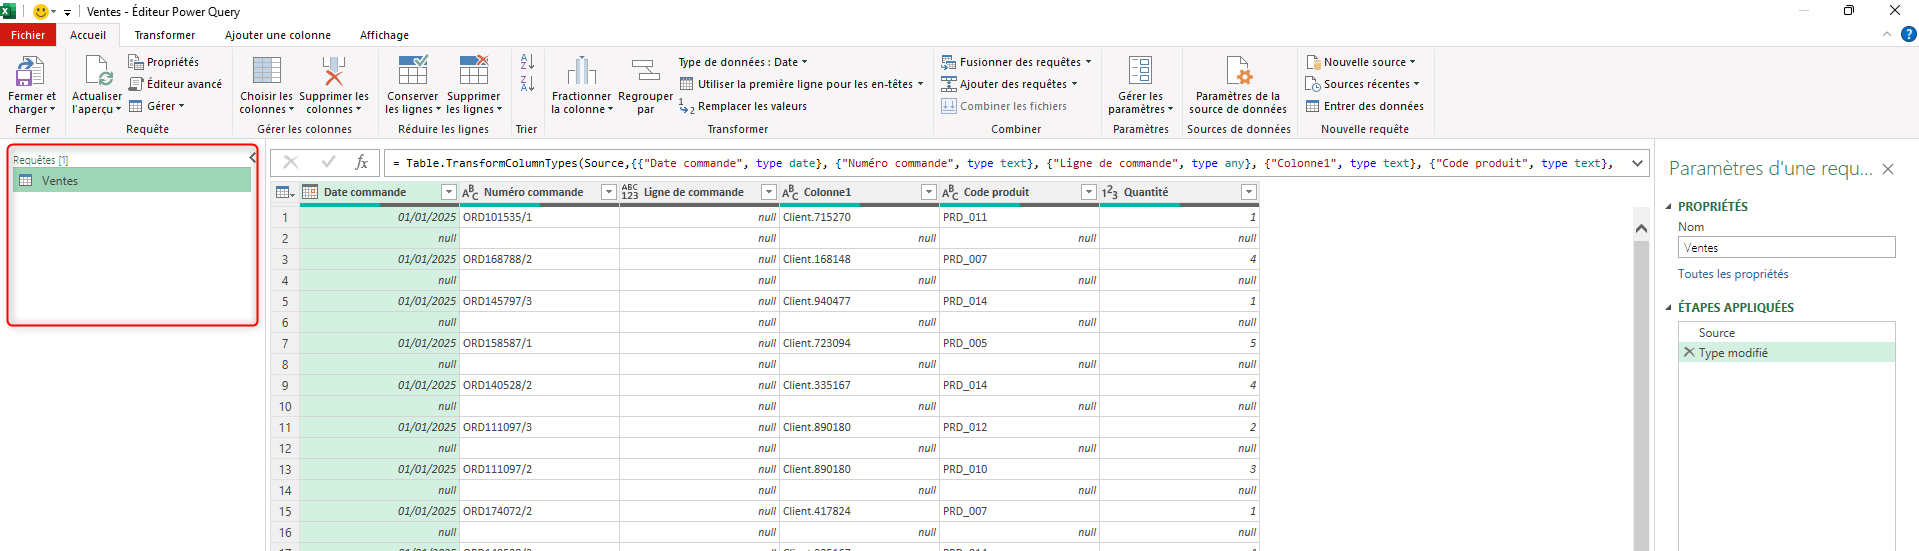The image size is (1919, 551).
Task: Collapse the ribbon with the caret
Action: click(1887, 34)
